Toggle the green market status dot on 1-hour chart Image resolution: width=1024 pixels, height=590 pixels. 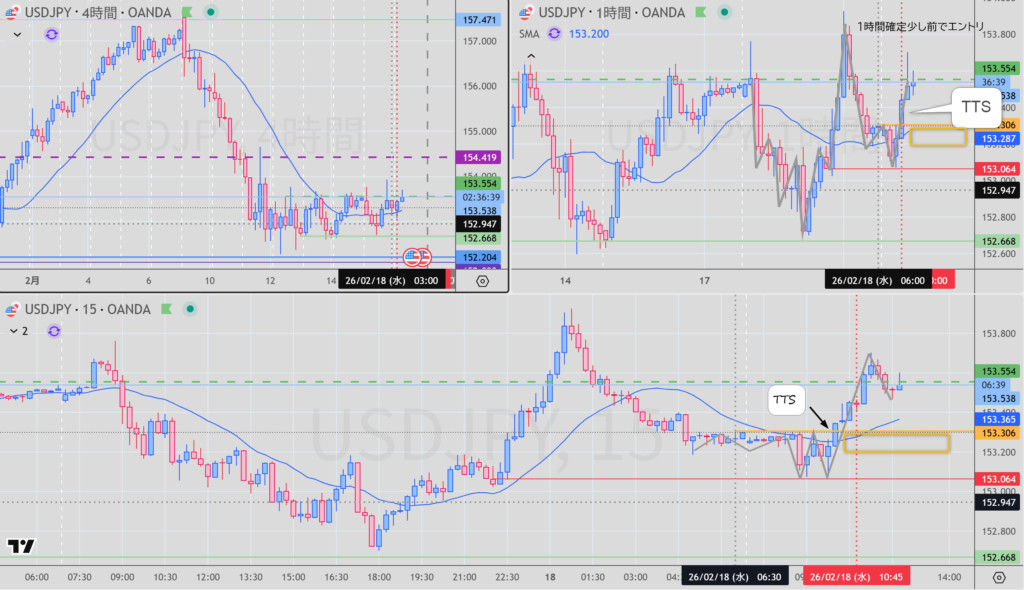(x=723, y=11)
